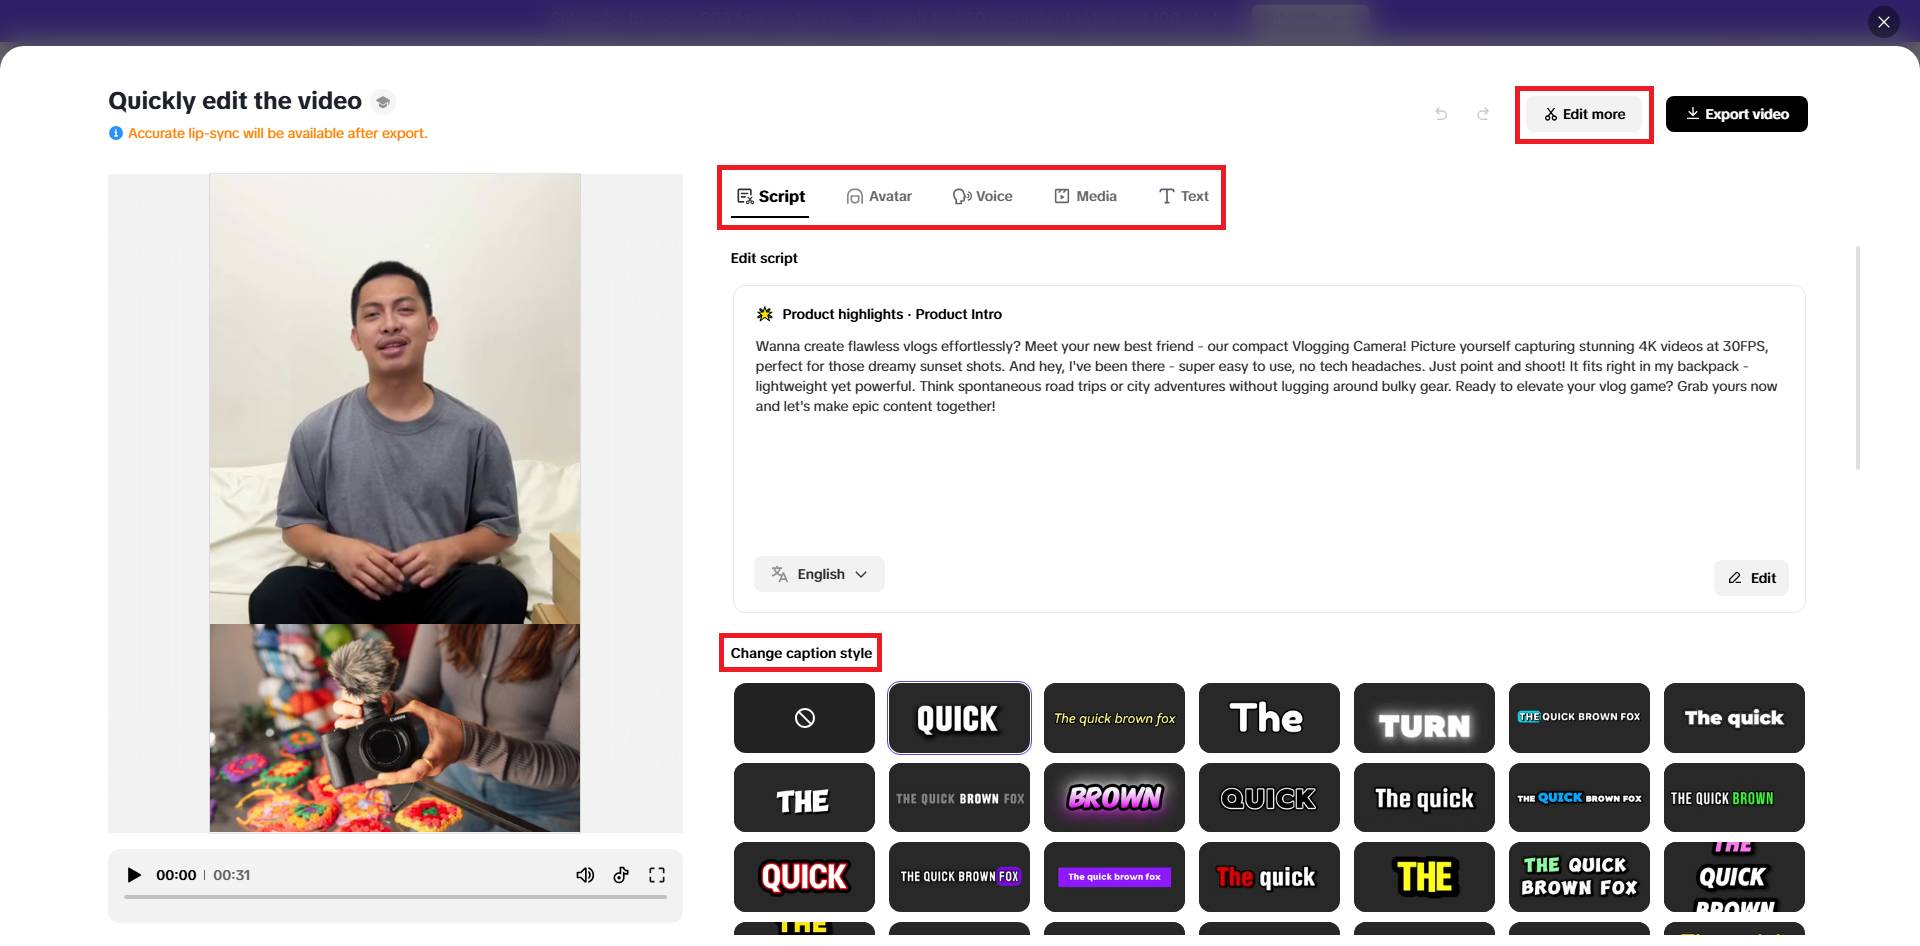Play the video preview
This screenshot has width=1920, height=946.
pos(134,875)
